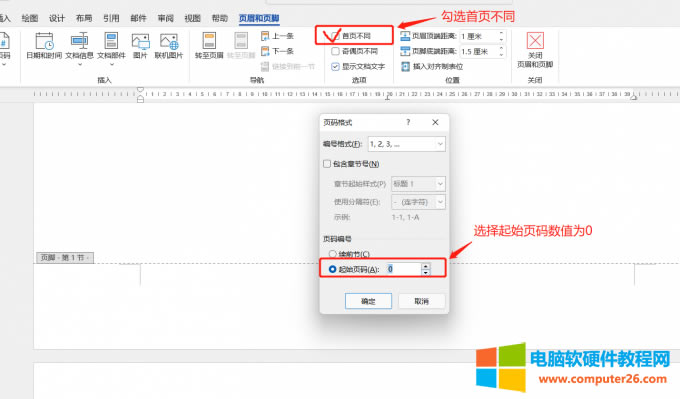
Task: Click the Start at (起始页码) input field
Action: 403,269
